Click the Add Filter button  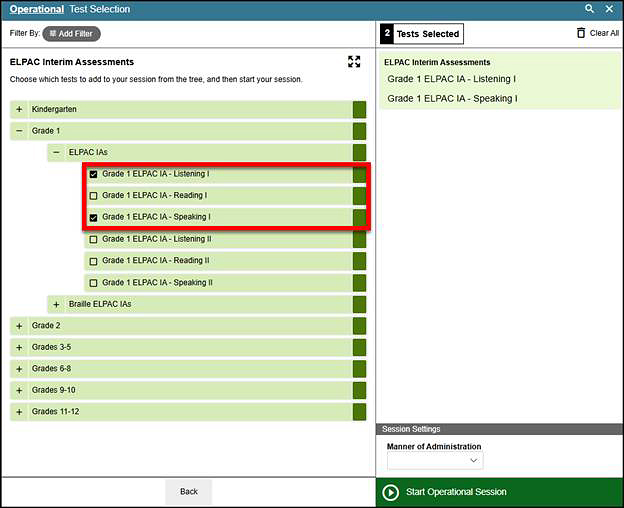tap(72, 34)
